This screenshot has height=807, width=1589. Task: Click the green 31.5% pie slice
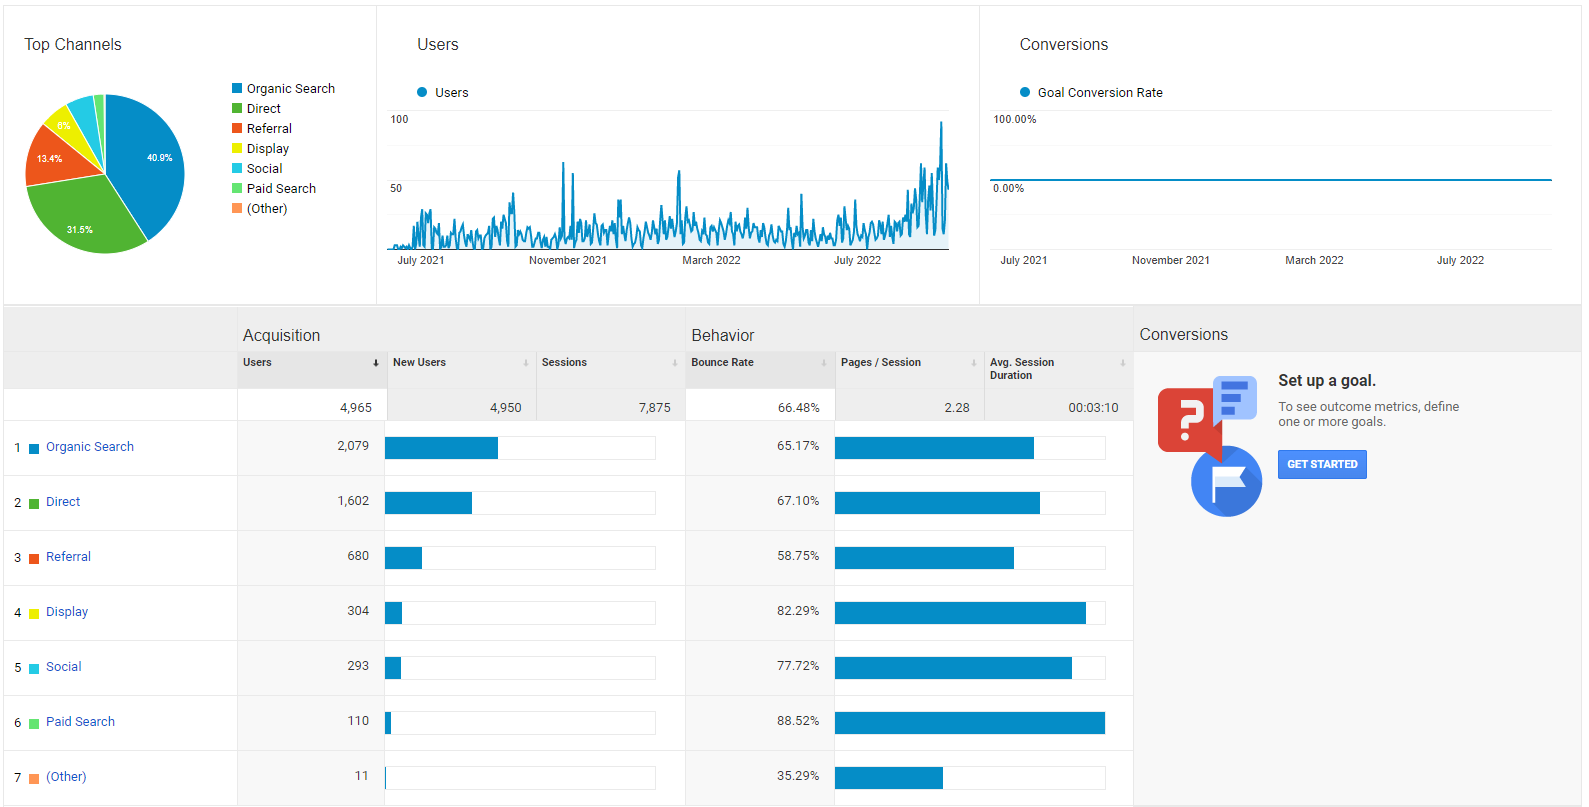tap(85, 220)
